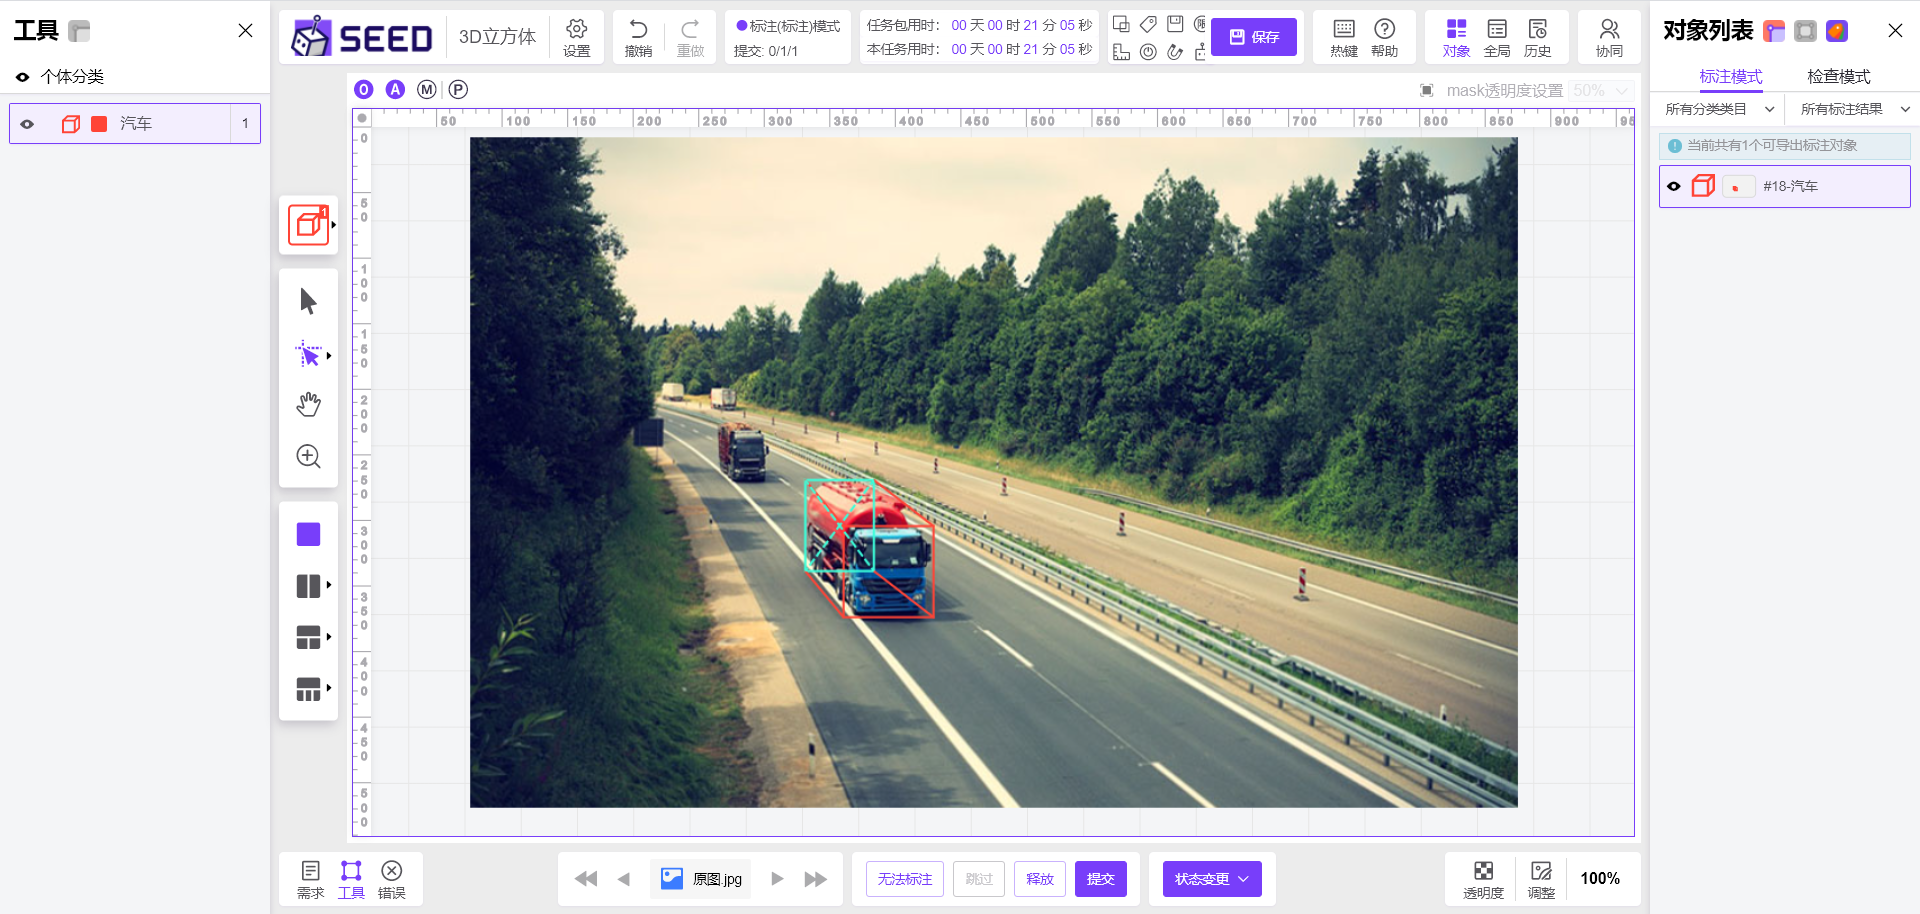Select the single-pane purple square layout

pyautogui.click(x=308, y=534)
